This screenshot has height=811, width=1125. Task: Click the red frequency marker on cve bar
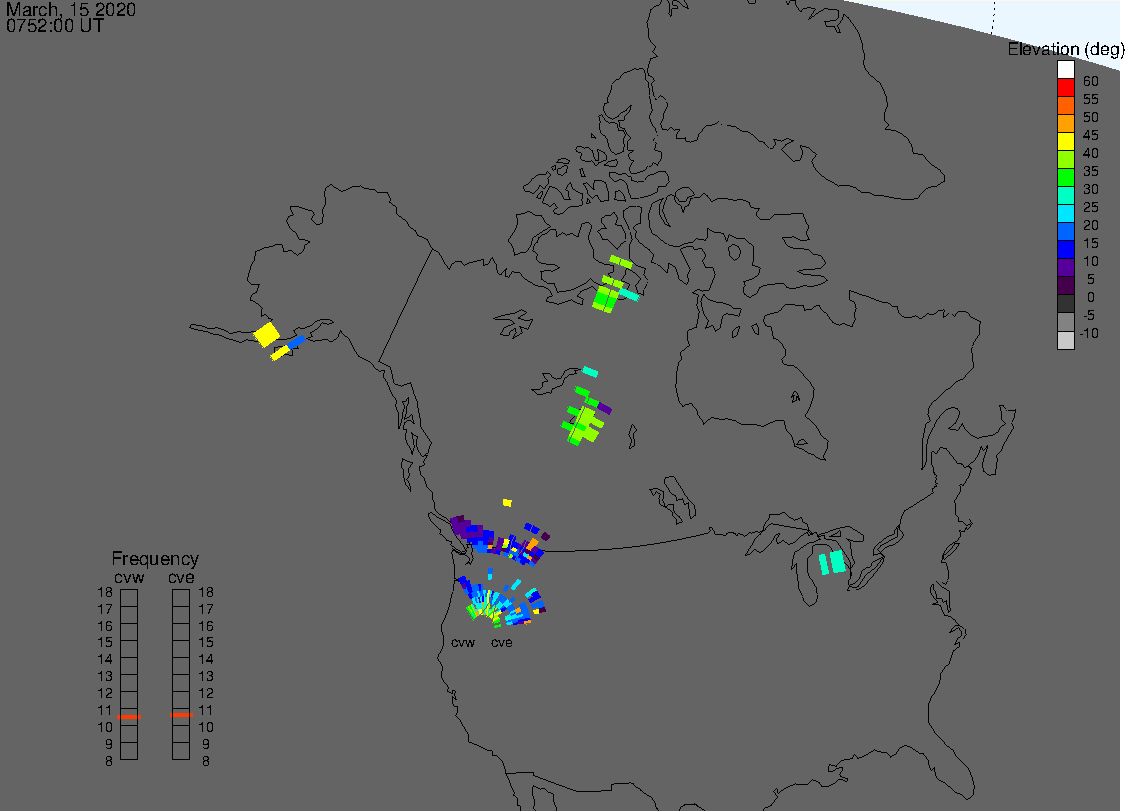[181, 715]
